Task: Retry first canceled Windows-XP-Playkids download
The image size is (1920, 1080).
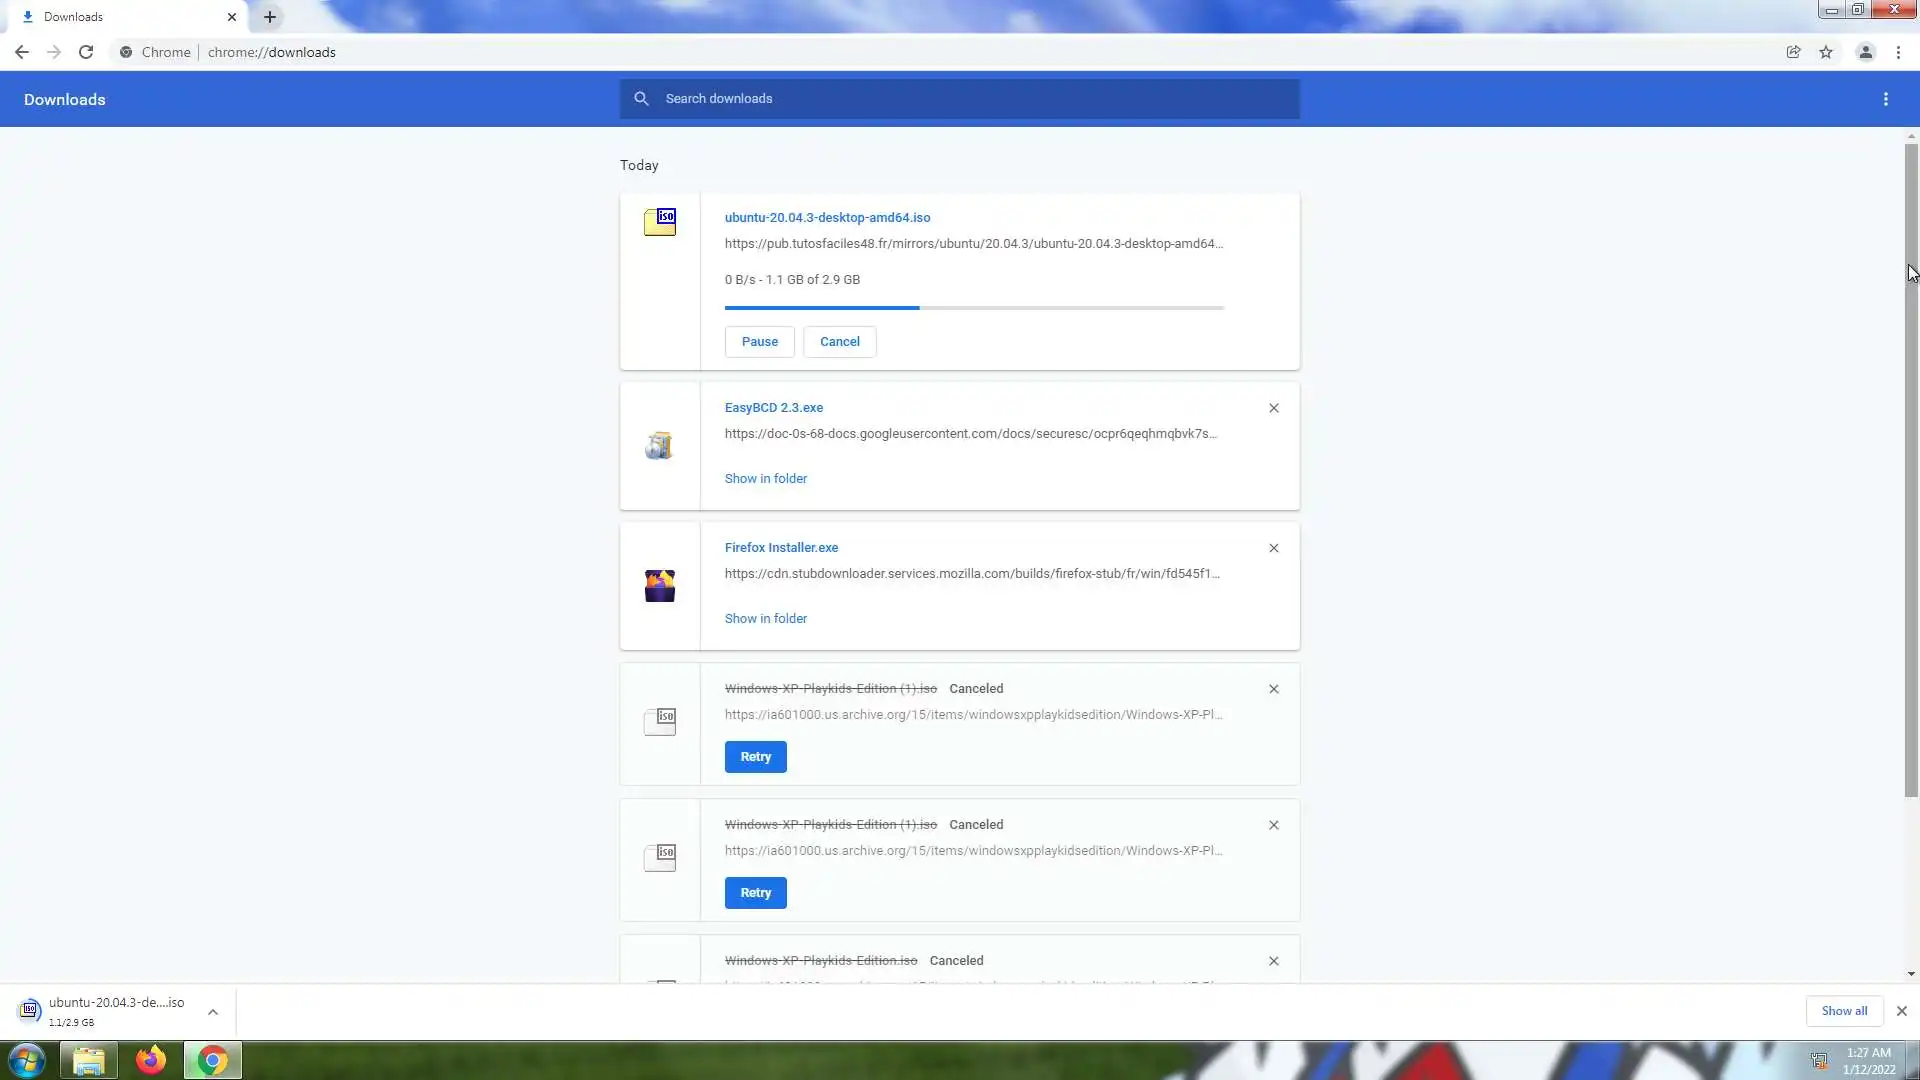Action: [755, 757]
